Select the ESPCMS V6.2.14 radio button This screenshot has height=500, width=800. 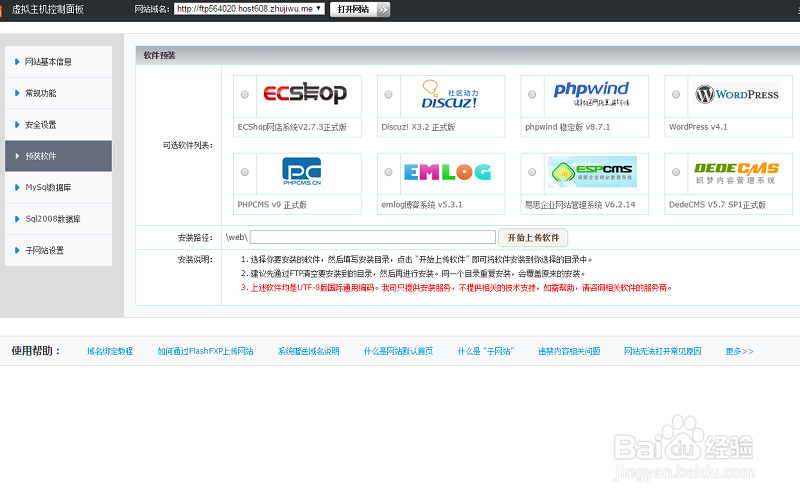(532, 172)
